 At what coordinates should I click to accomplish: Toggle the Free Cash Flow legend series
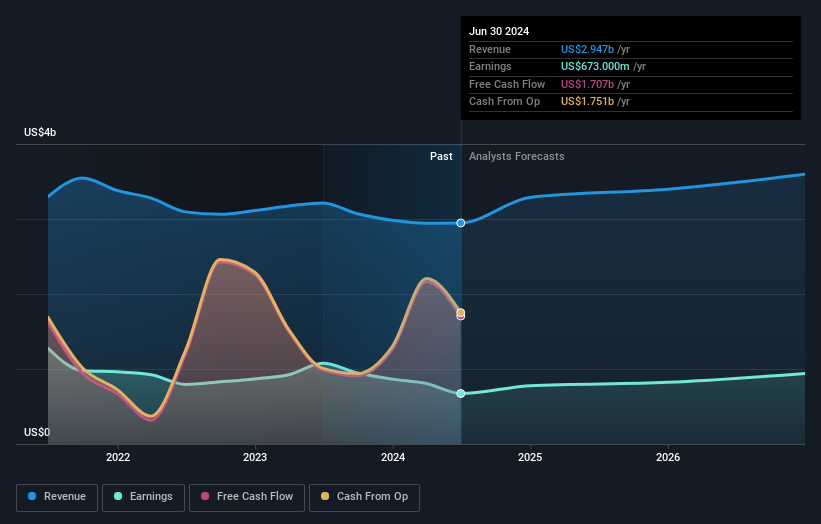[247, 497]
